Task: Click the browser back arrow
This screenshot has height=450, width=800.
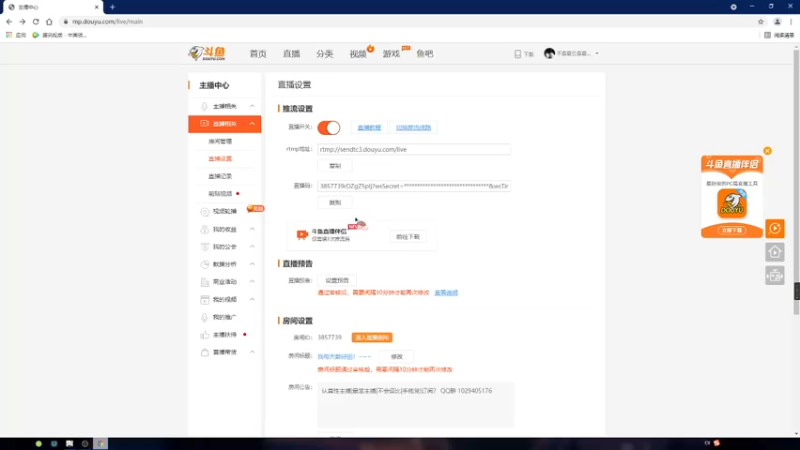Action: [9, 21]
